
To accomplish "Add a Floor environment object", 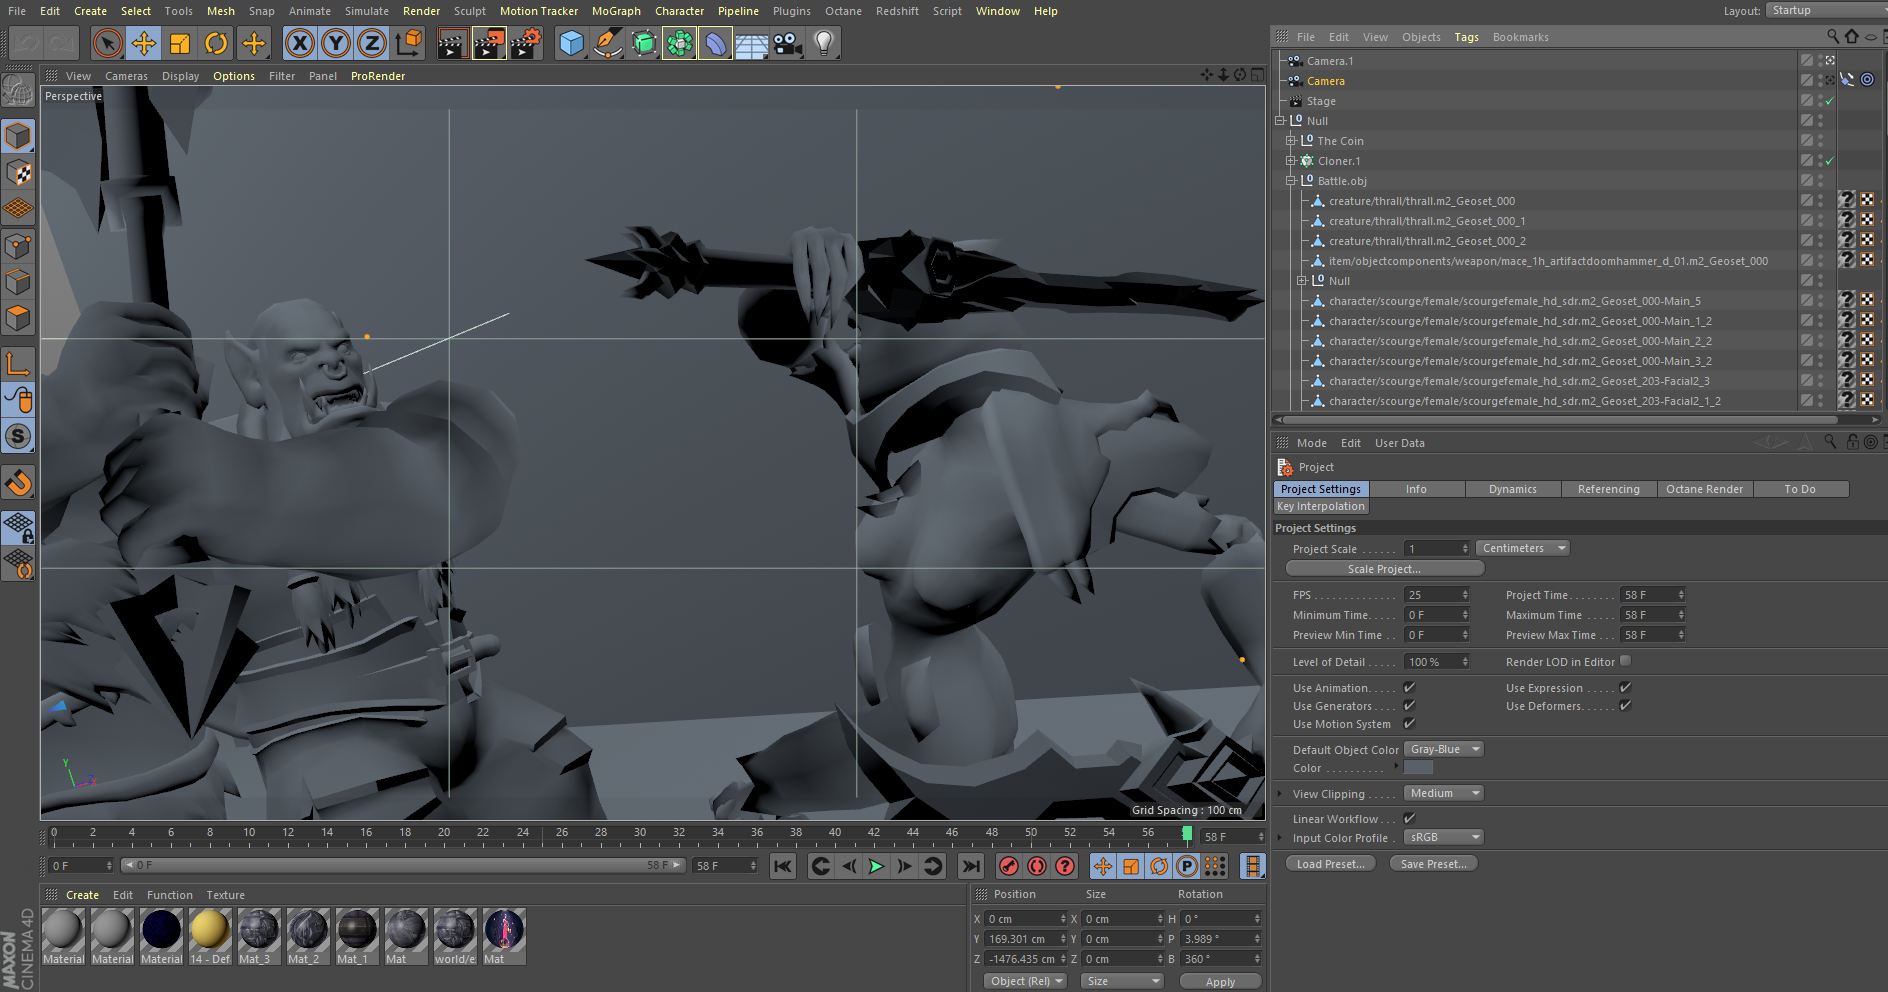I will (x=751, y=43).
